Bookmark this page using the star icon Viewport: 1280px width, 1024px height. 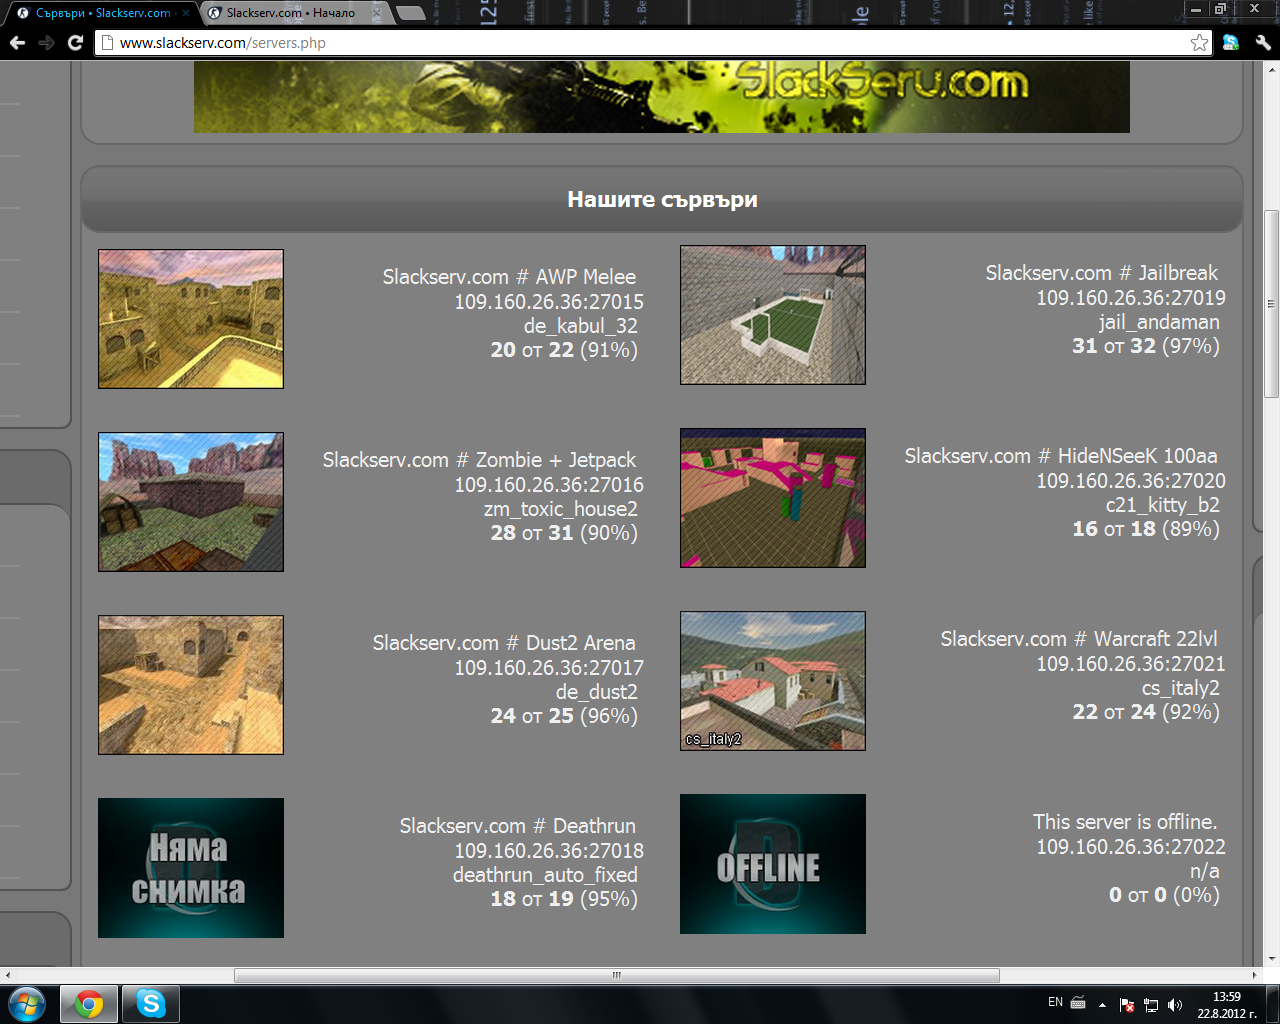[1199, 42]
